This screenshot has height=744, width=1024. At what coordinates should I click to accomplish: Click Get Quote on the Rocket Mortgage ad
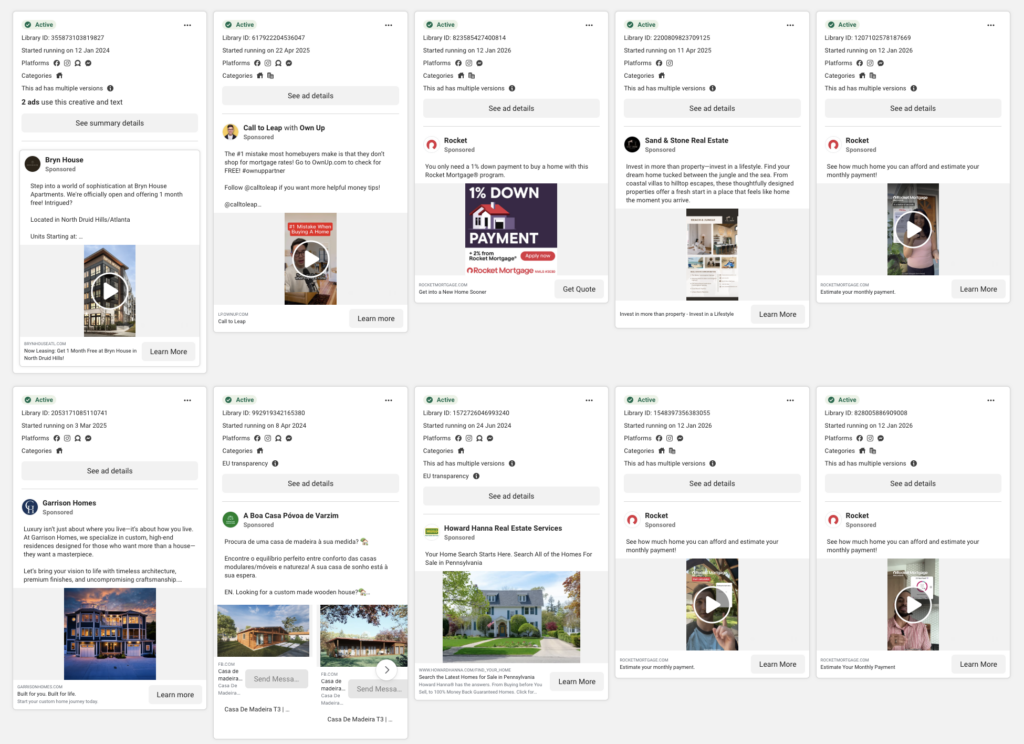[x=579, y=289]
